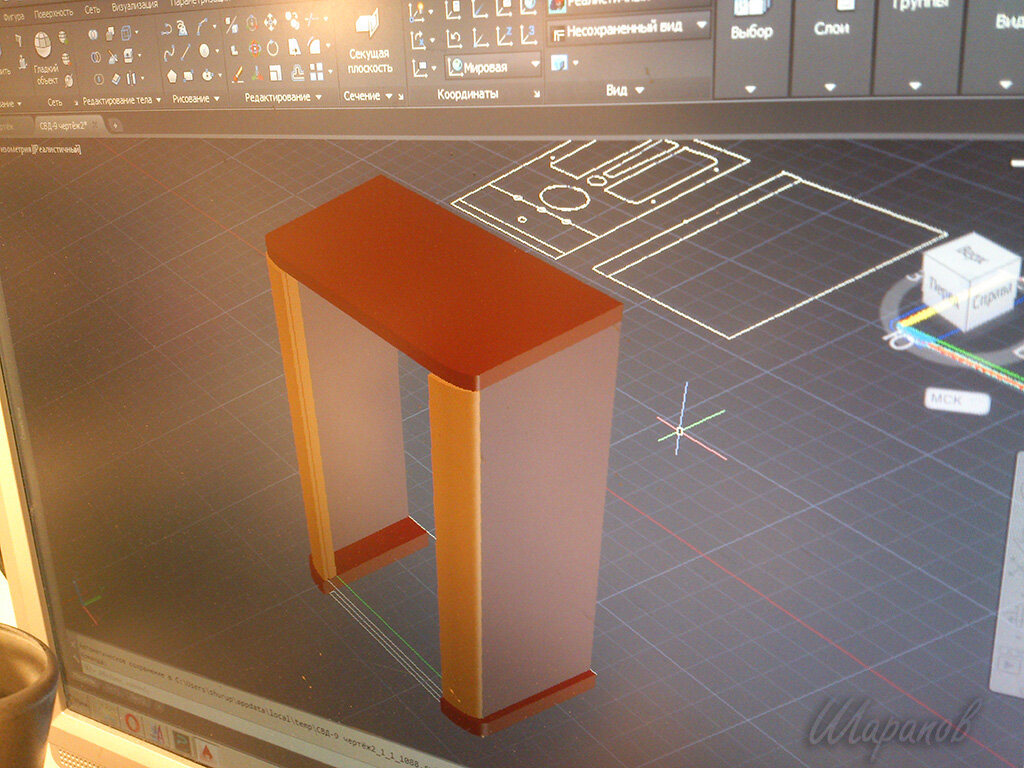The width and height of the screenshot is (1024, 768).
Task: Switch to the Фигура ribbon tab
Action: click(x=14, y=16)
